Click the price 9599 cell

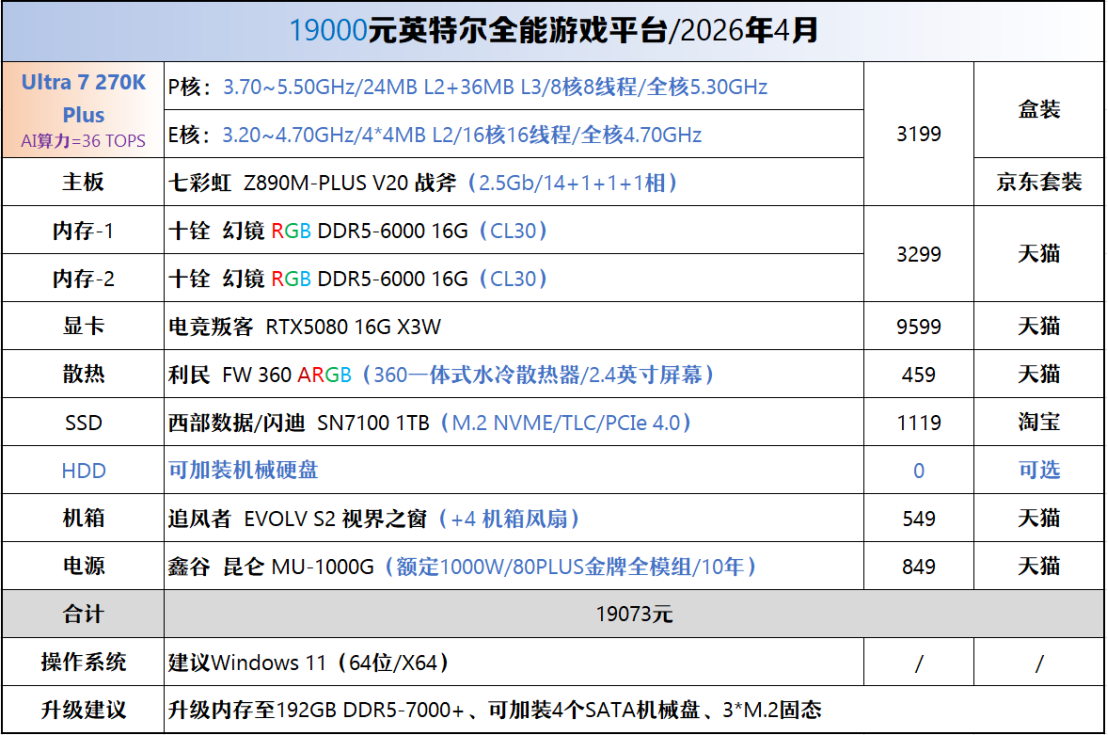pyautogui.click(x=919, y=327)
